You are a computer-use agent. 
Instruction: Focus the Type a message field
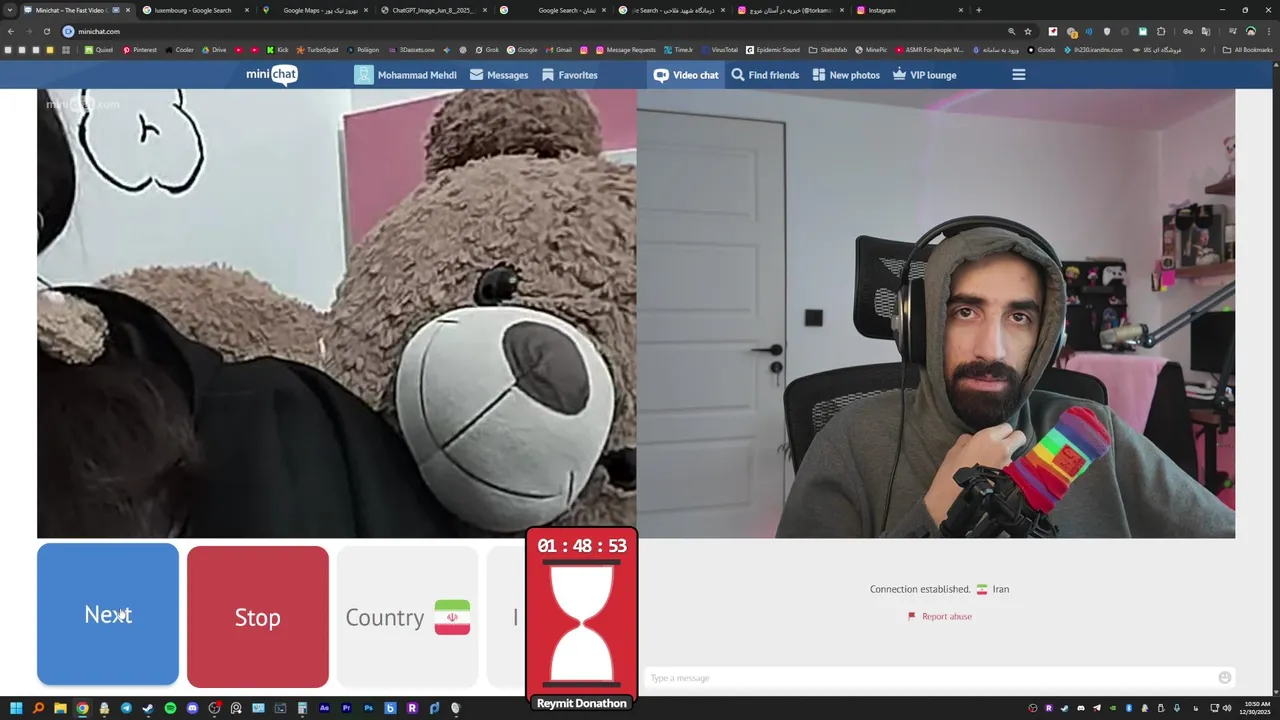930,678
